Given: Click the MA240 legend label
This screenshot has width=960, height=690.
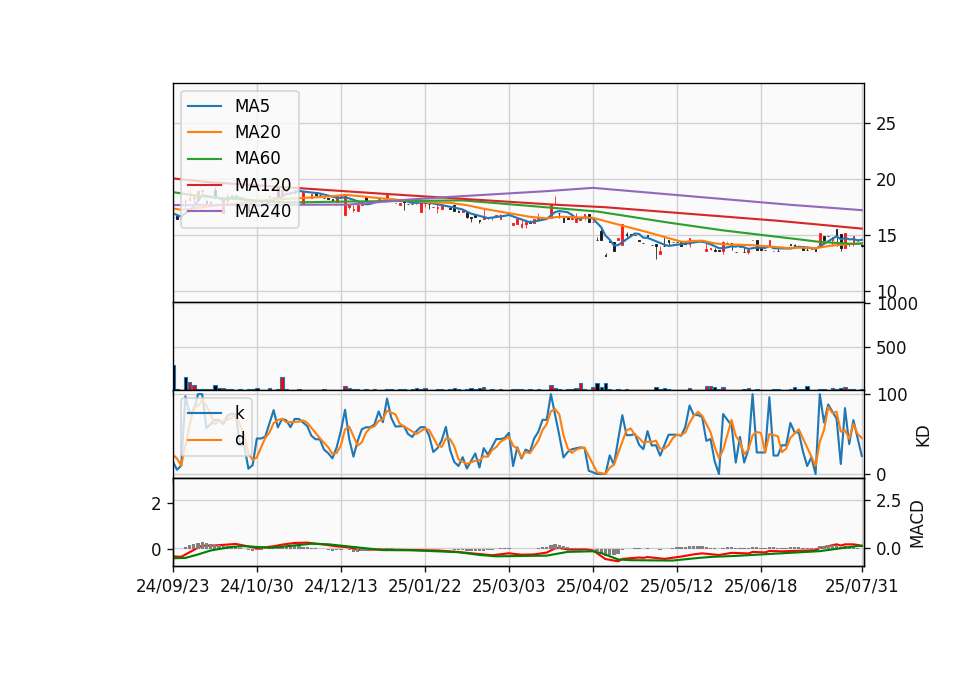Looking at the screenshot, I should click(x=263, y=211).
